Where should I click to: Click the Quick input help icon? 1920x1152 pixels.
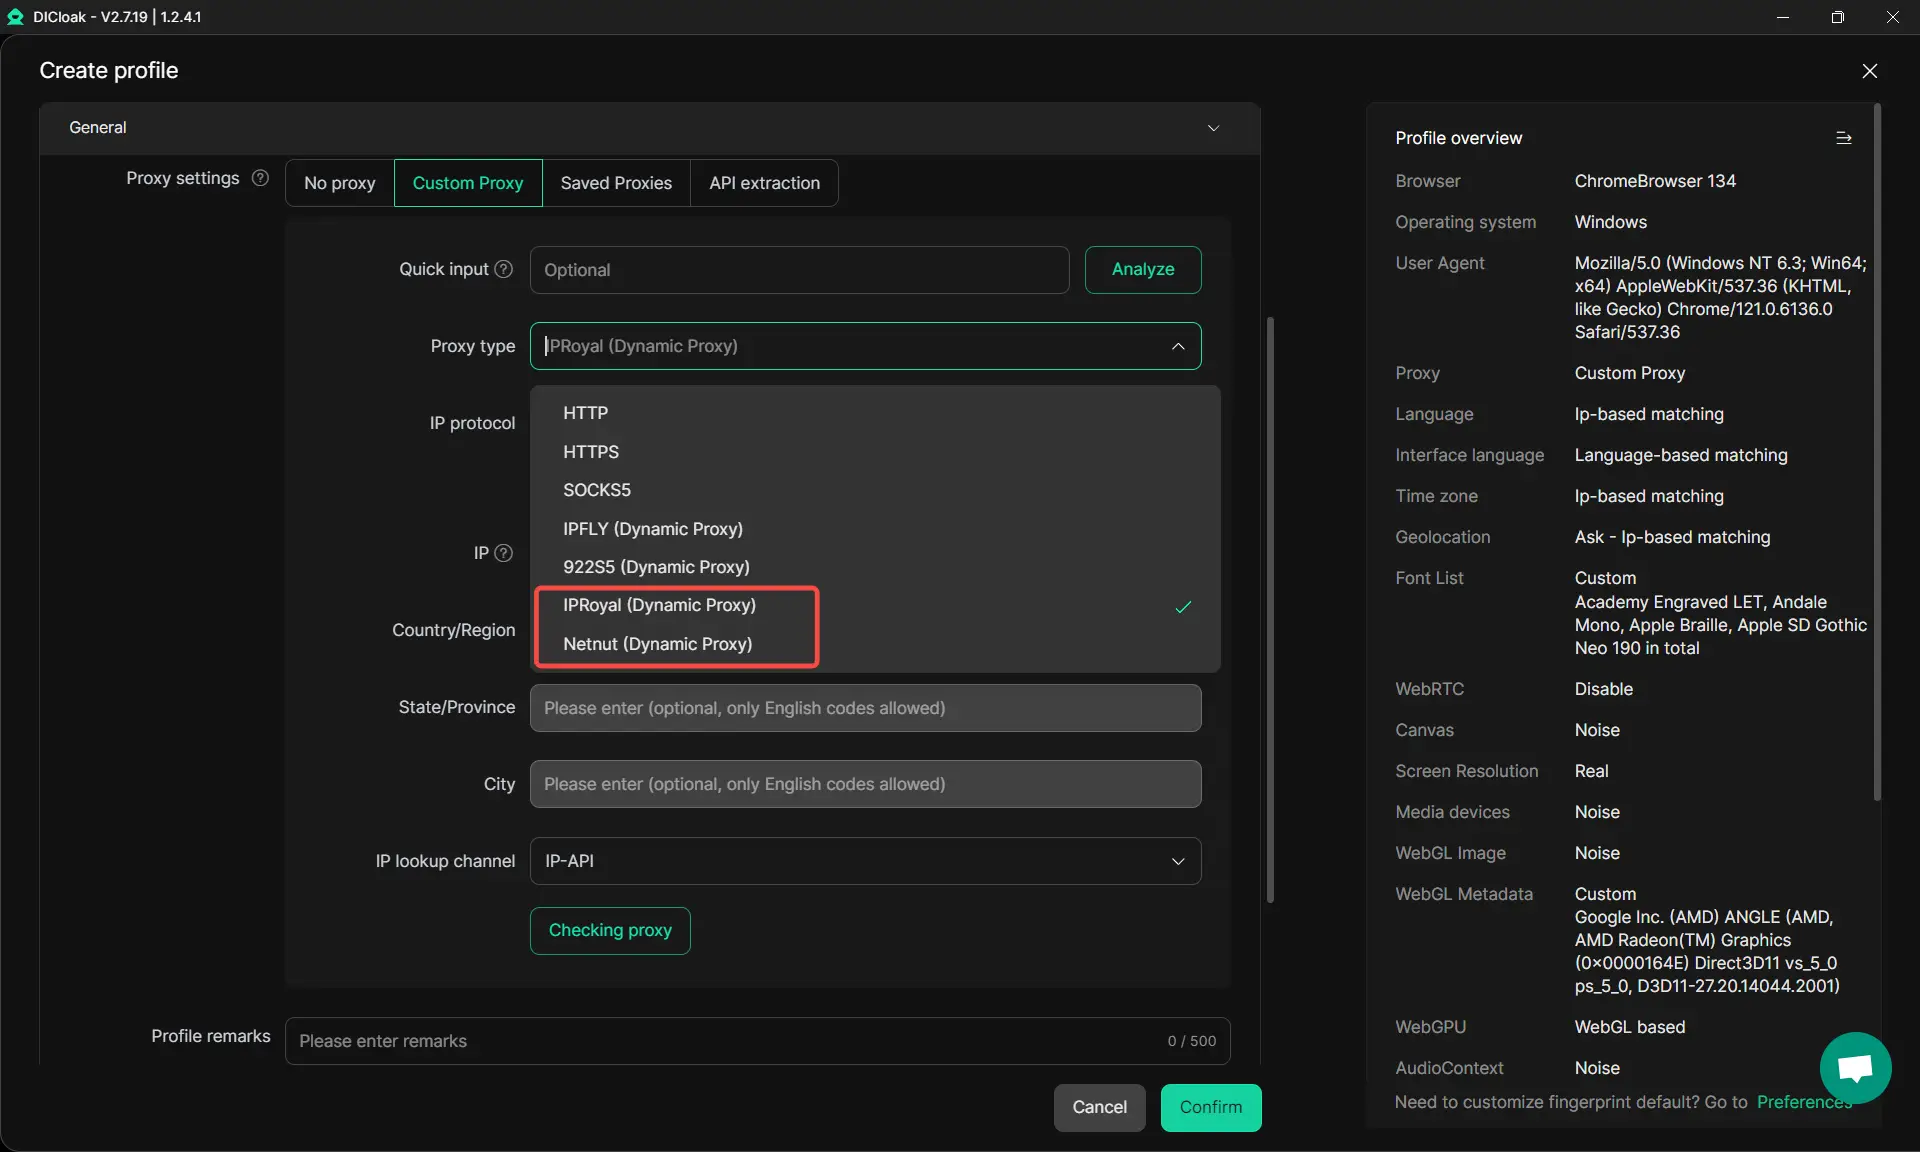(x=504, y=269)
